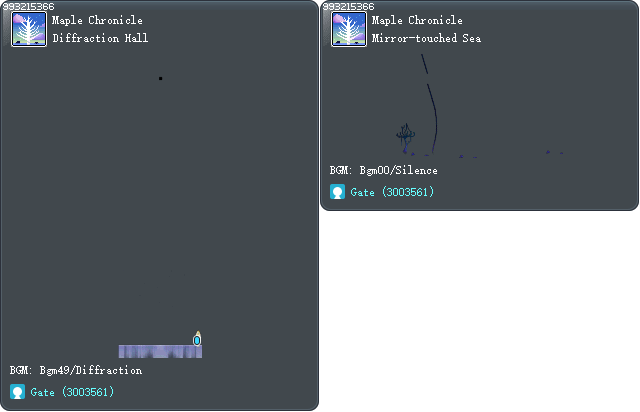
Task: Click the dark tree sprite in Mirror-touched Sea
Action: point(405,135)
